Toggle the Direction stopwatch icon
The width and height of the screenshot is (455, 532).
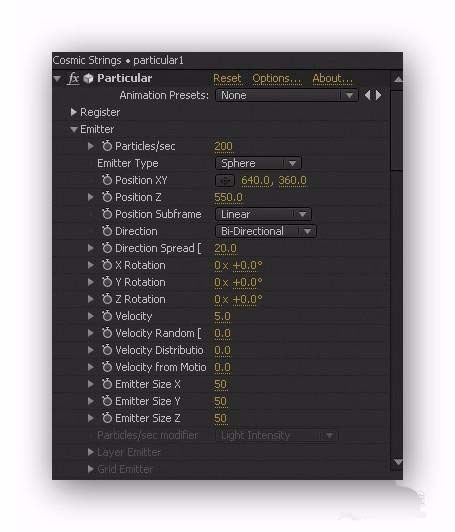click(107, 231)
